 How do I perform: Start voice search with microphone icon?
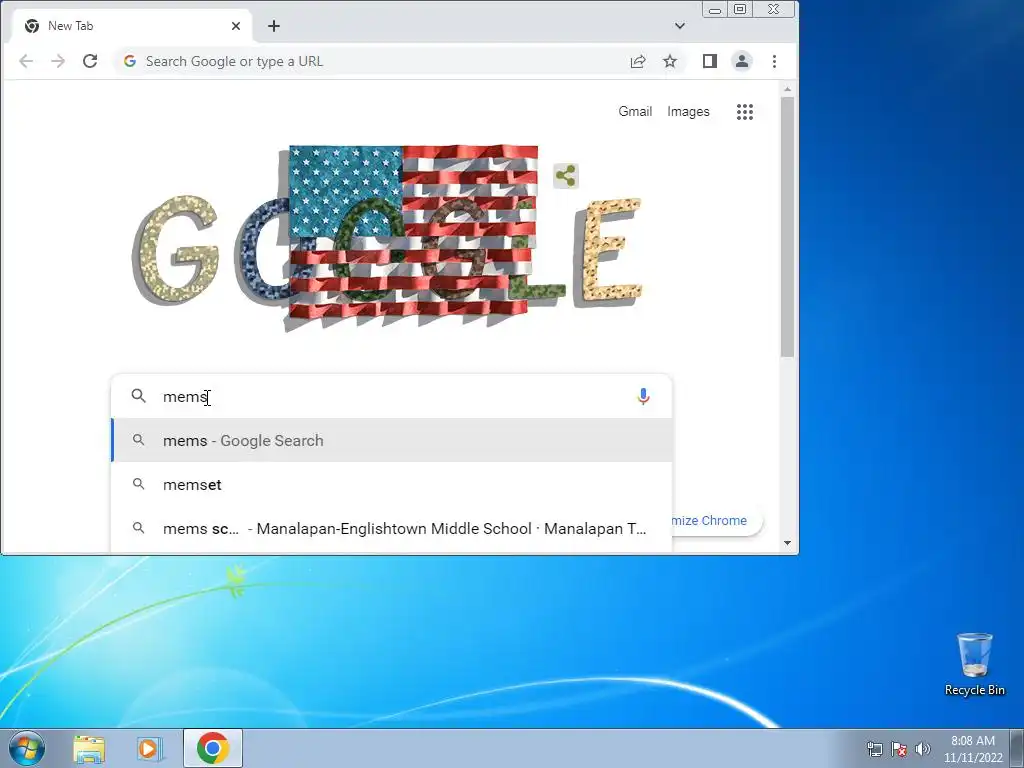[643, 396]
